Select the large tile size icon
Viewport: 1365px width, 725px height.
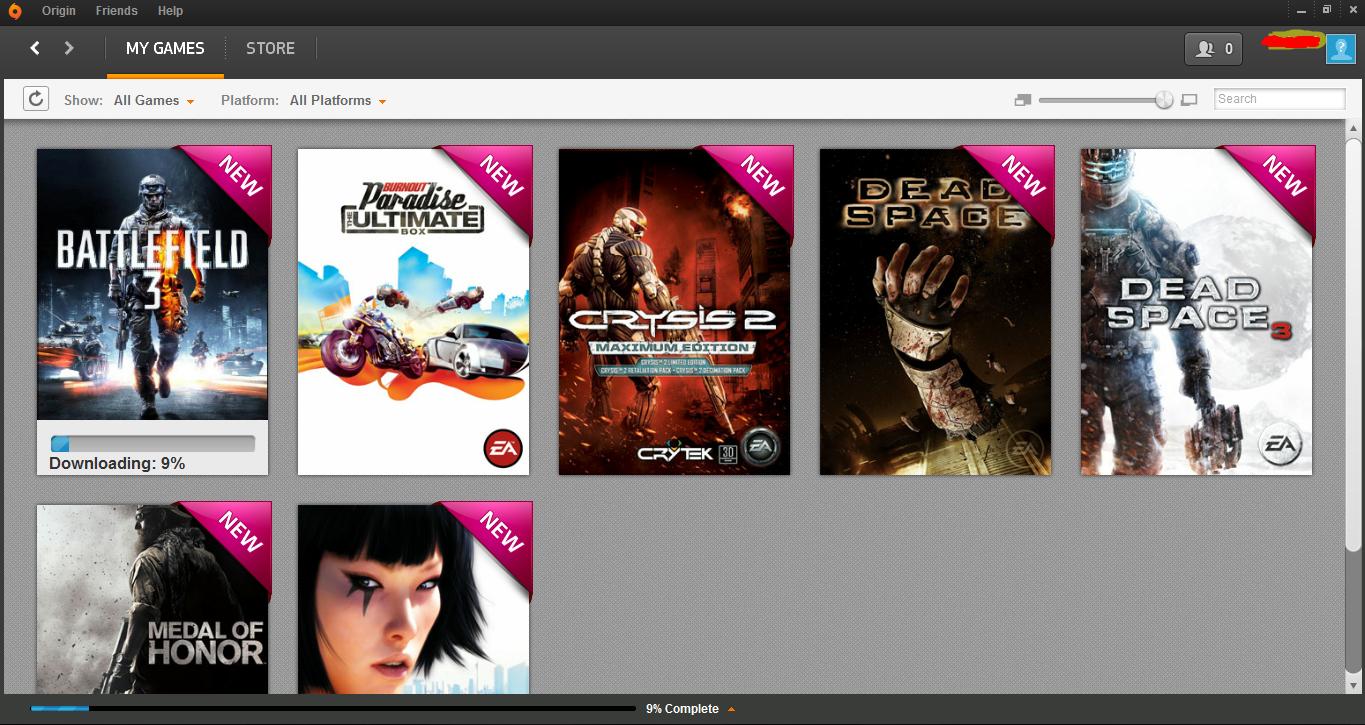click(x=1189, y=100)
